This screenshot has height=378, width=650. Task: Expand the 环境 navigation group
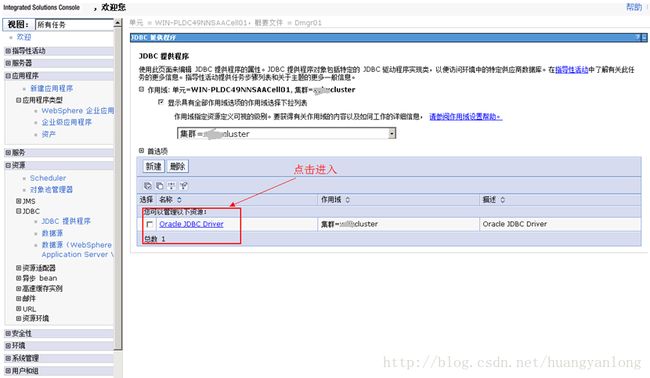(8, 346)
